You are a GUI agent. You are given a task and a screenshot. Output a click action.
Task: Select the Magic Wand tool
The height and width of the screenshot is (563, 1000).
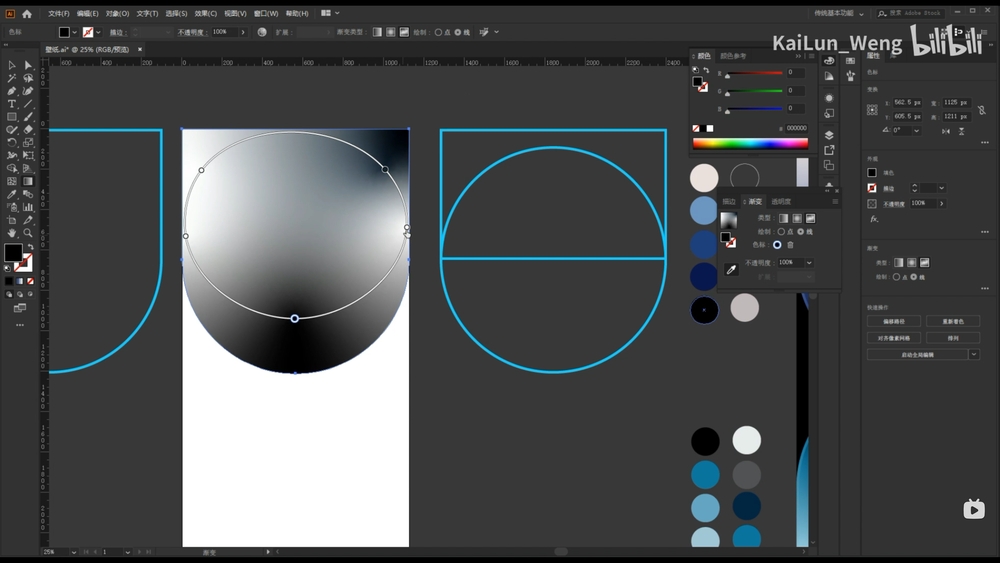click(x=11, y=78)
